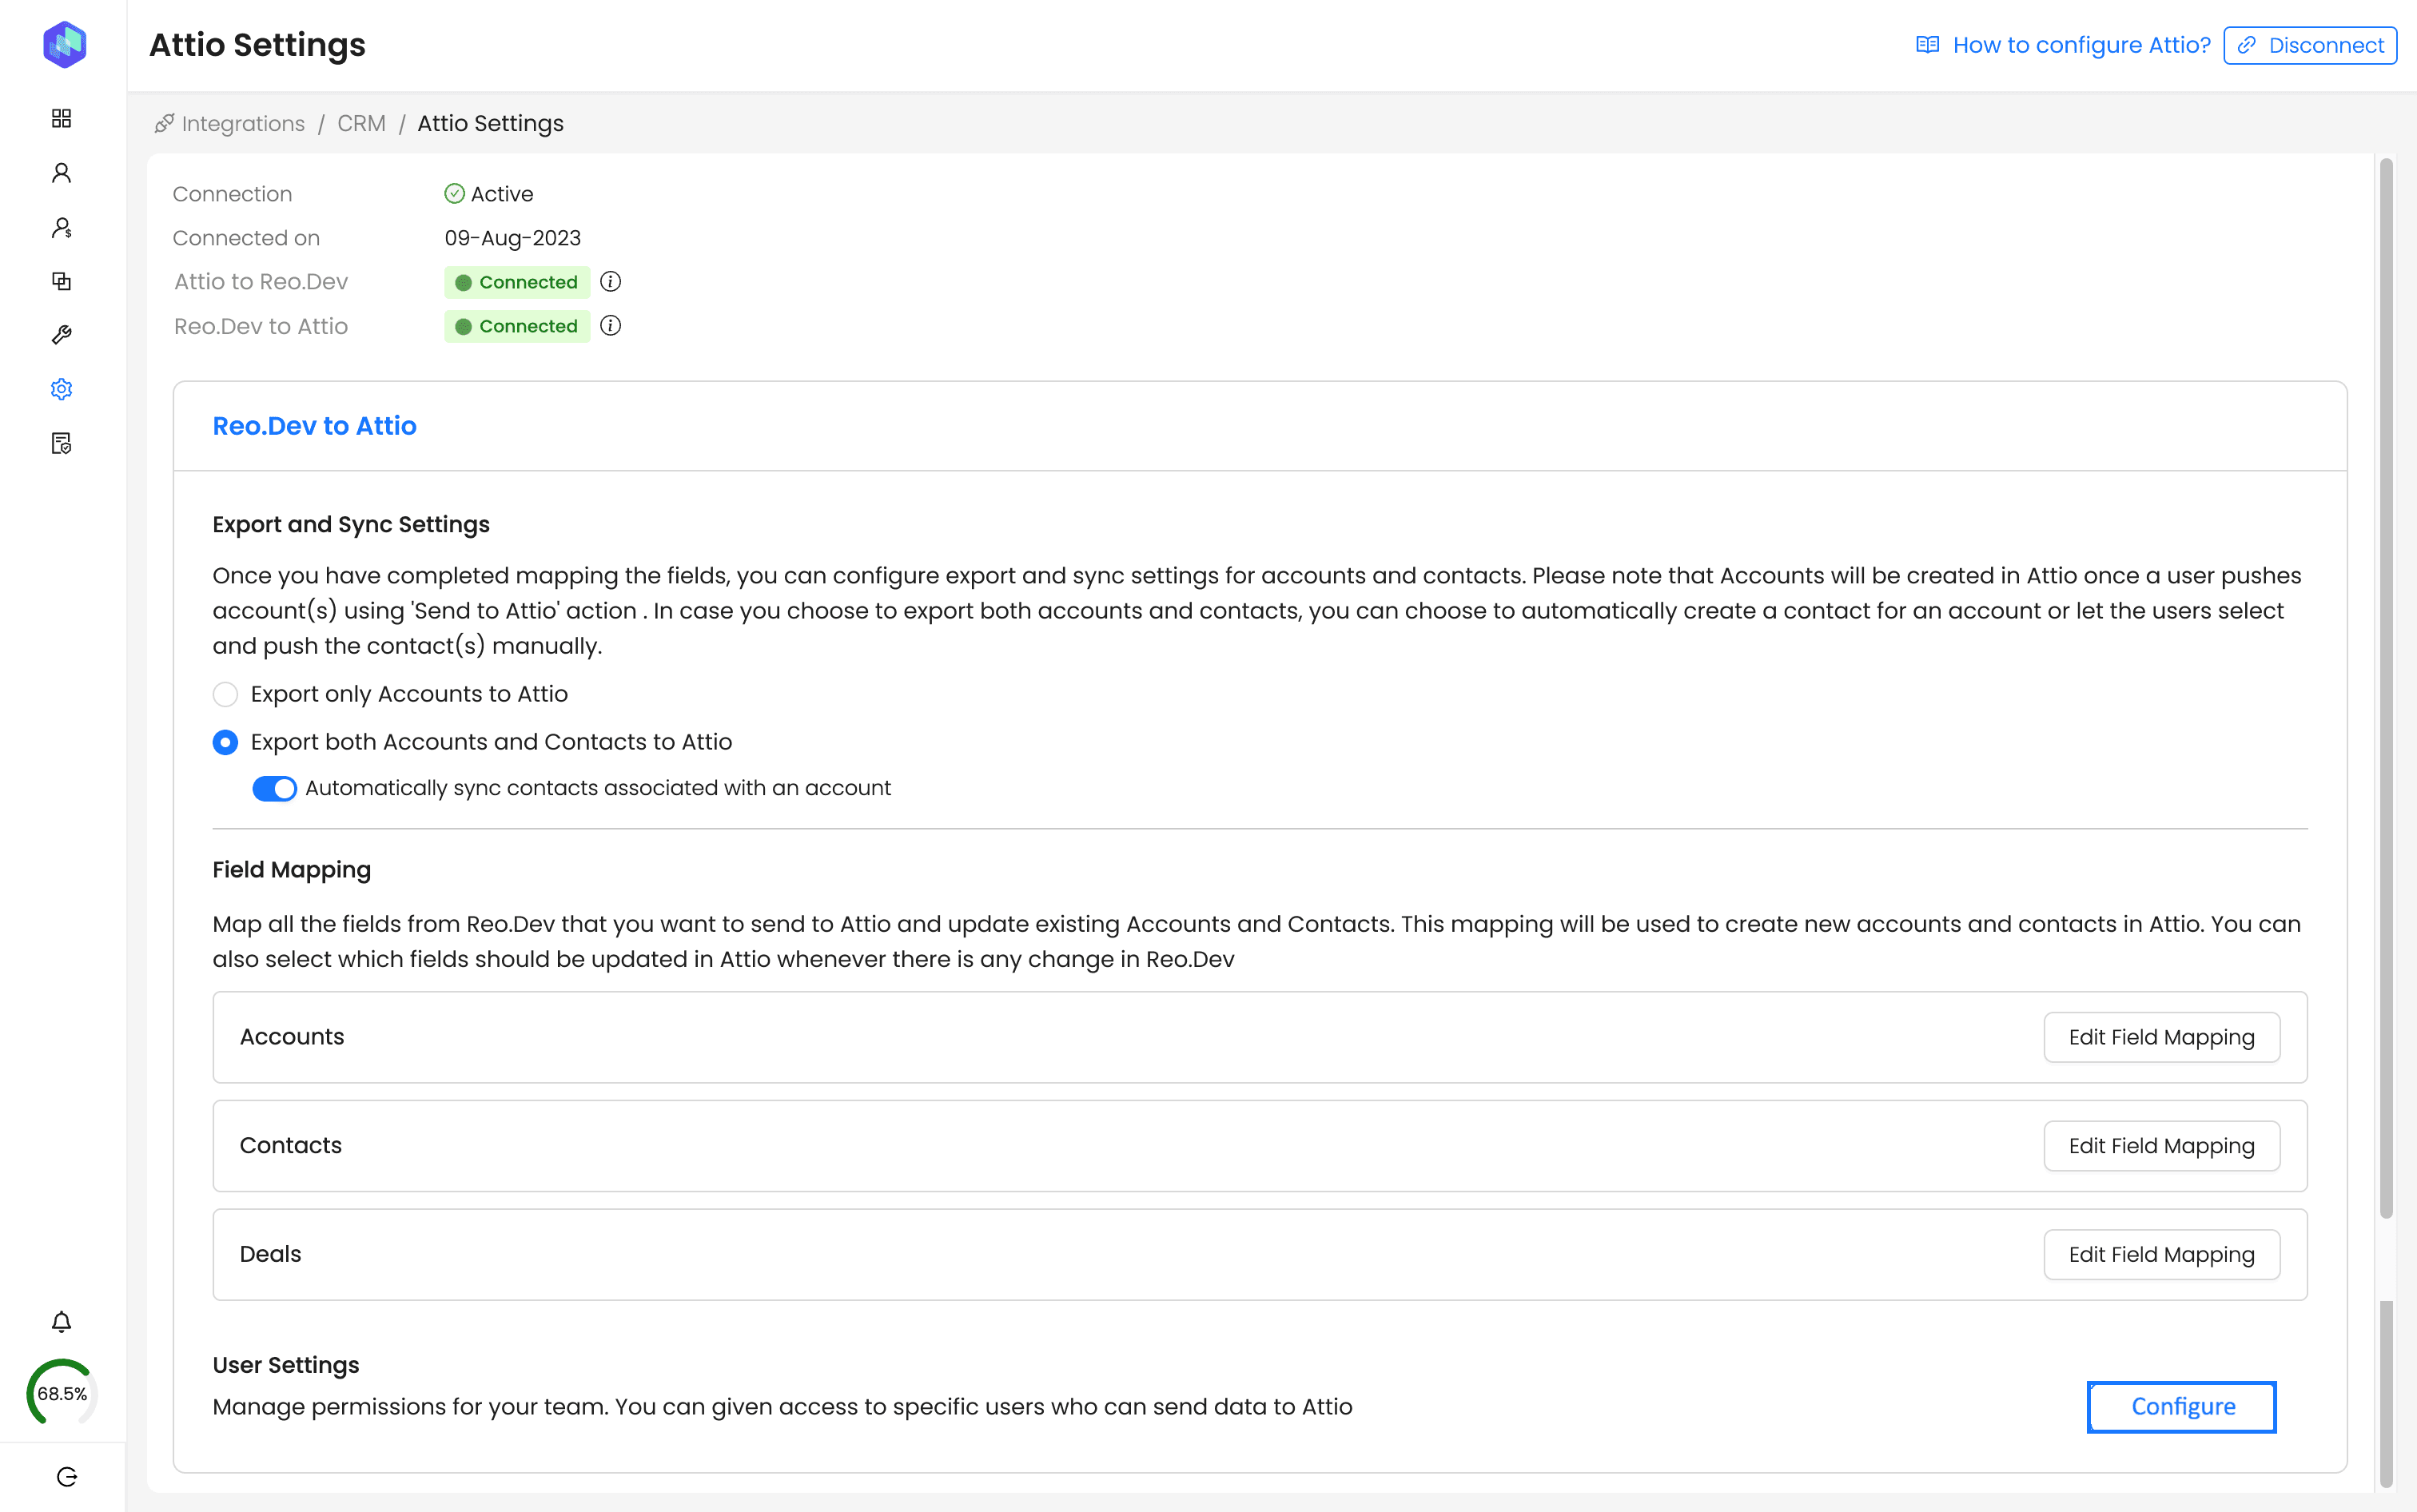
Task: Click the 68.5% progress circle
Action: (62, 1393)
